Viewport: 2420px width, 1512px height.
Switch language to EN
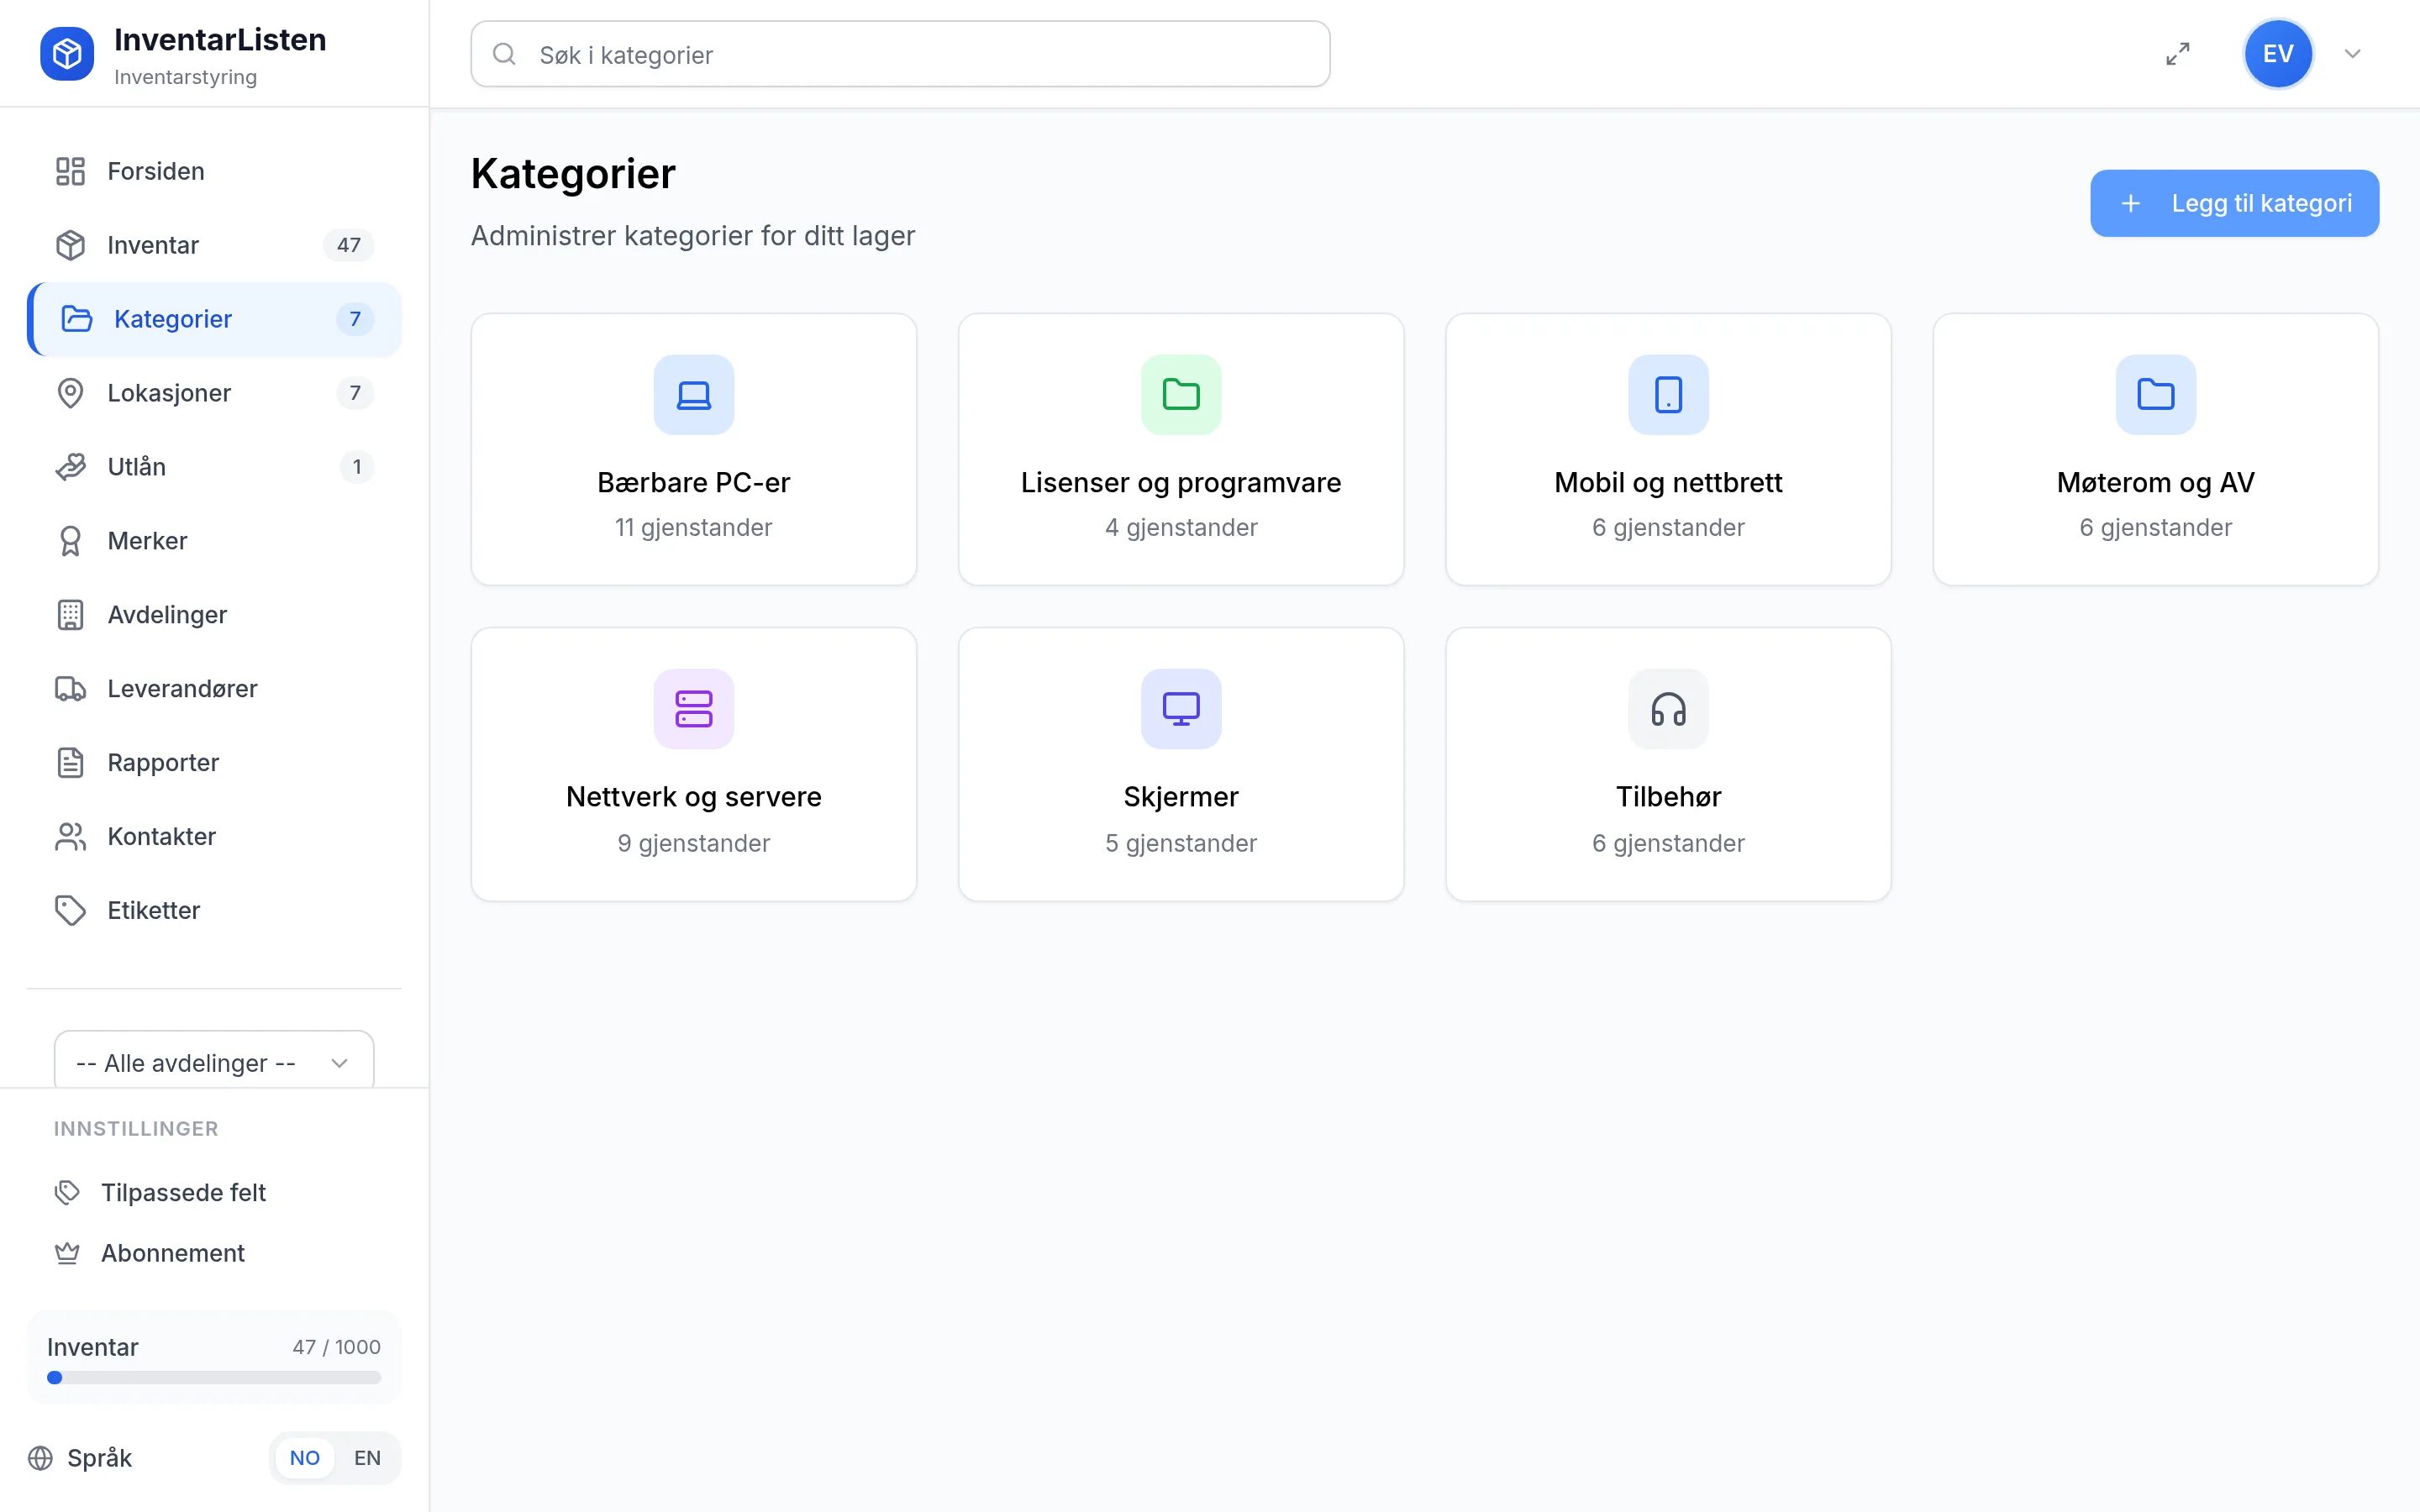[x=367, y=1458]
